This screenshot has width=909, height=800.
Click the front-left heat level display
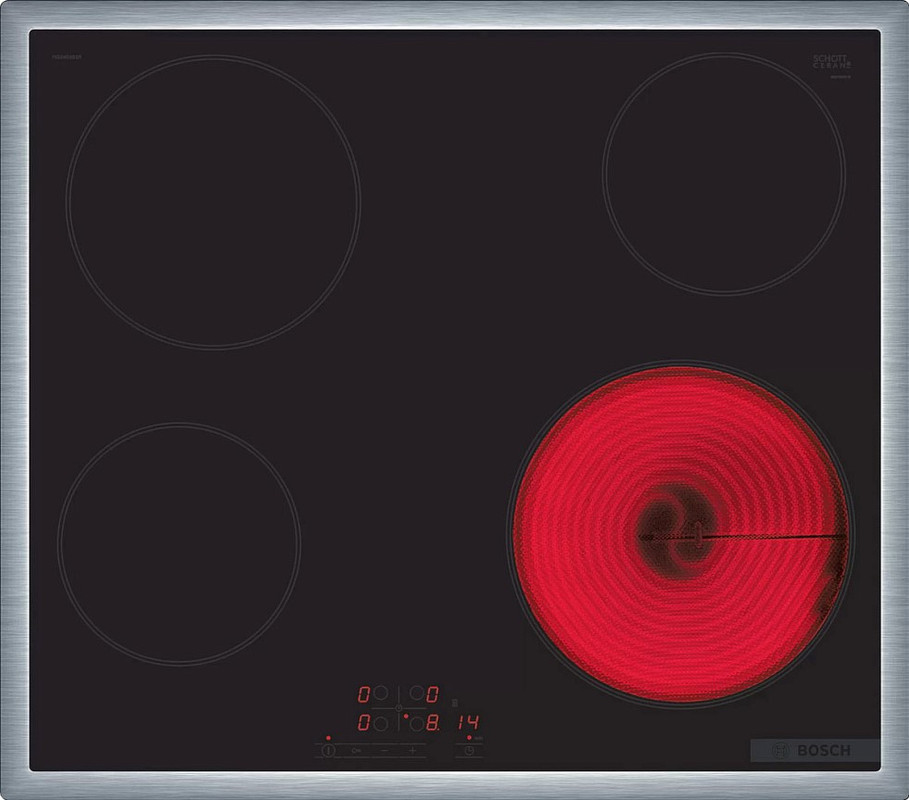pos(364,721)
